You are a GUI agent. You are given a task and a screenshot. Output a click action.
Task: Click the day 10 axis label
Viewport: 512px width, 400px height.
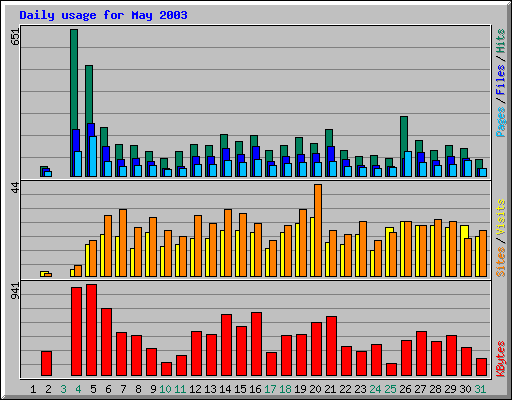(165, 389)
